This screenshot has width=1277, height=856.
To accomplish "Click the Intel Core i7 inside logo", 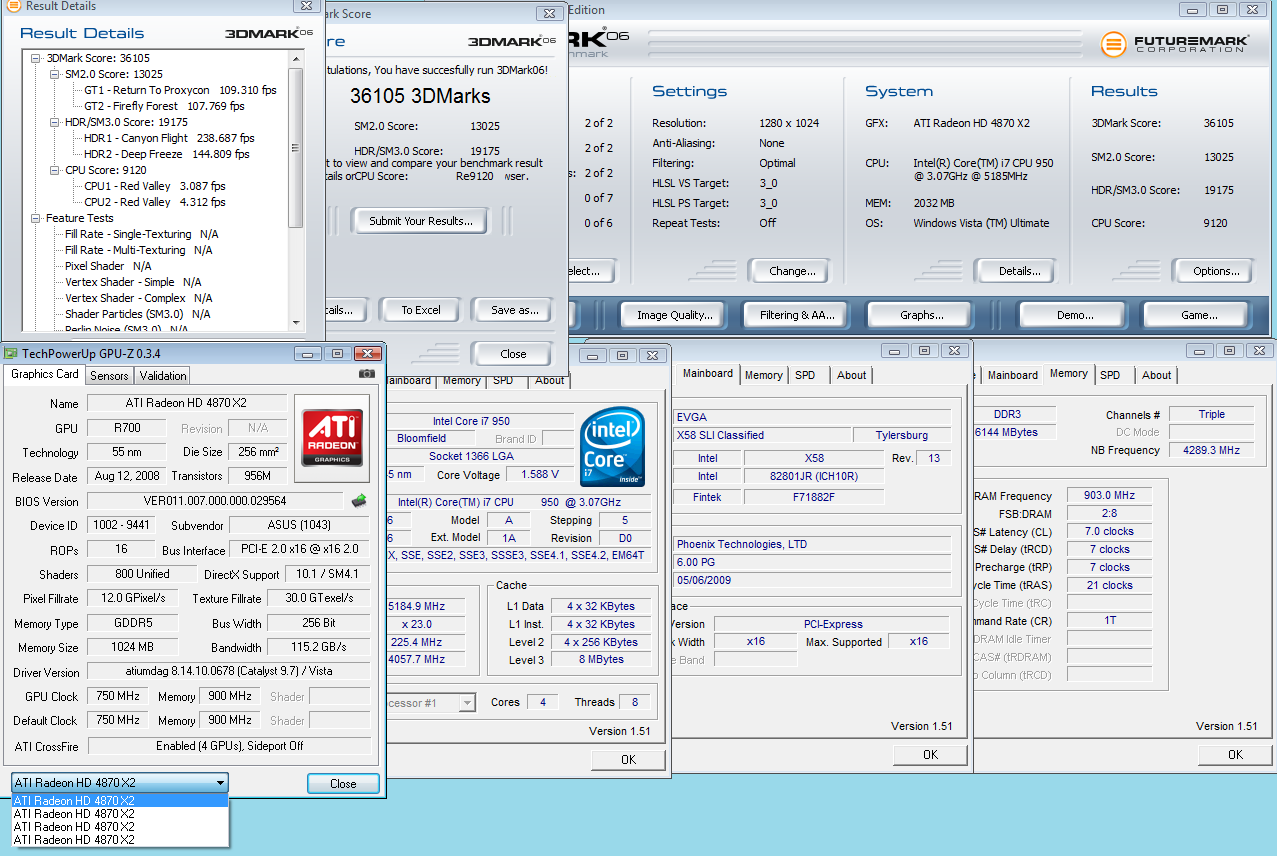I will pyautogui.click(x=612, y=447).
